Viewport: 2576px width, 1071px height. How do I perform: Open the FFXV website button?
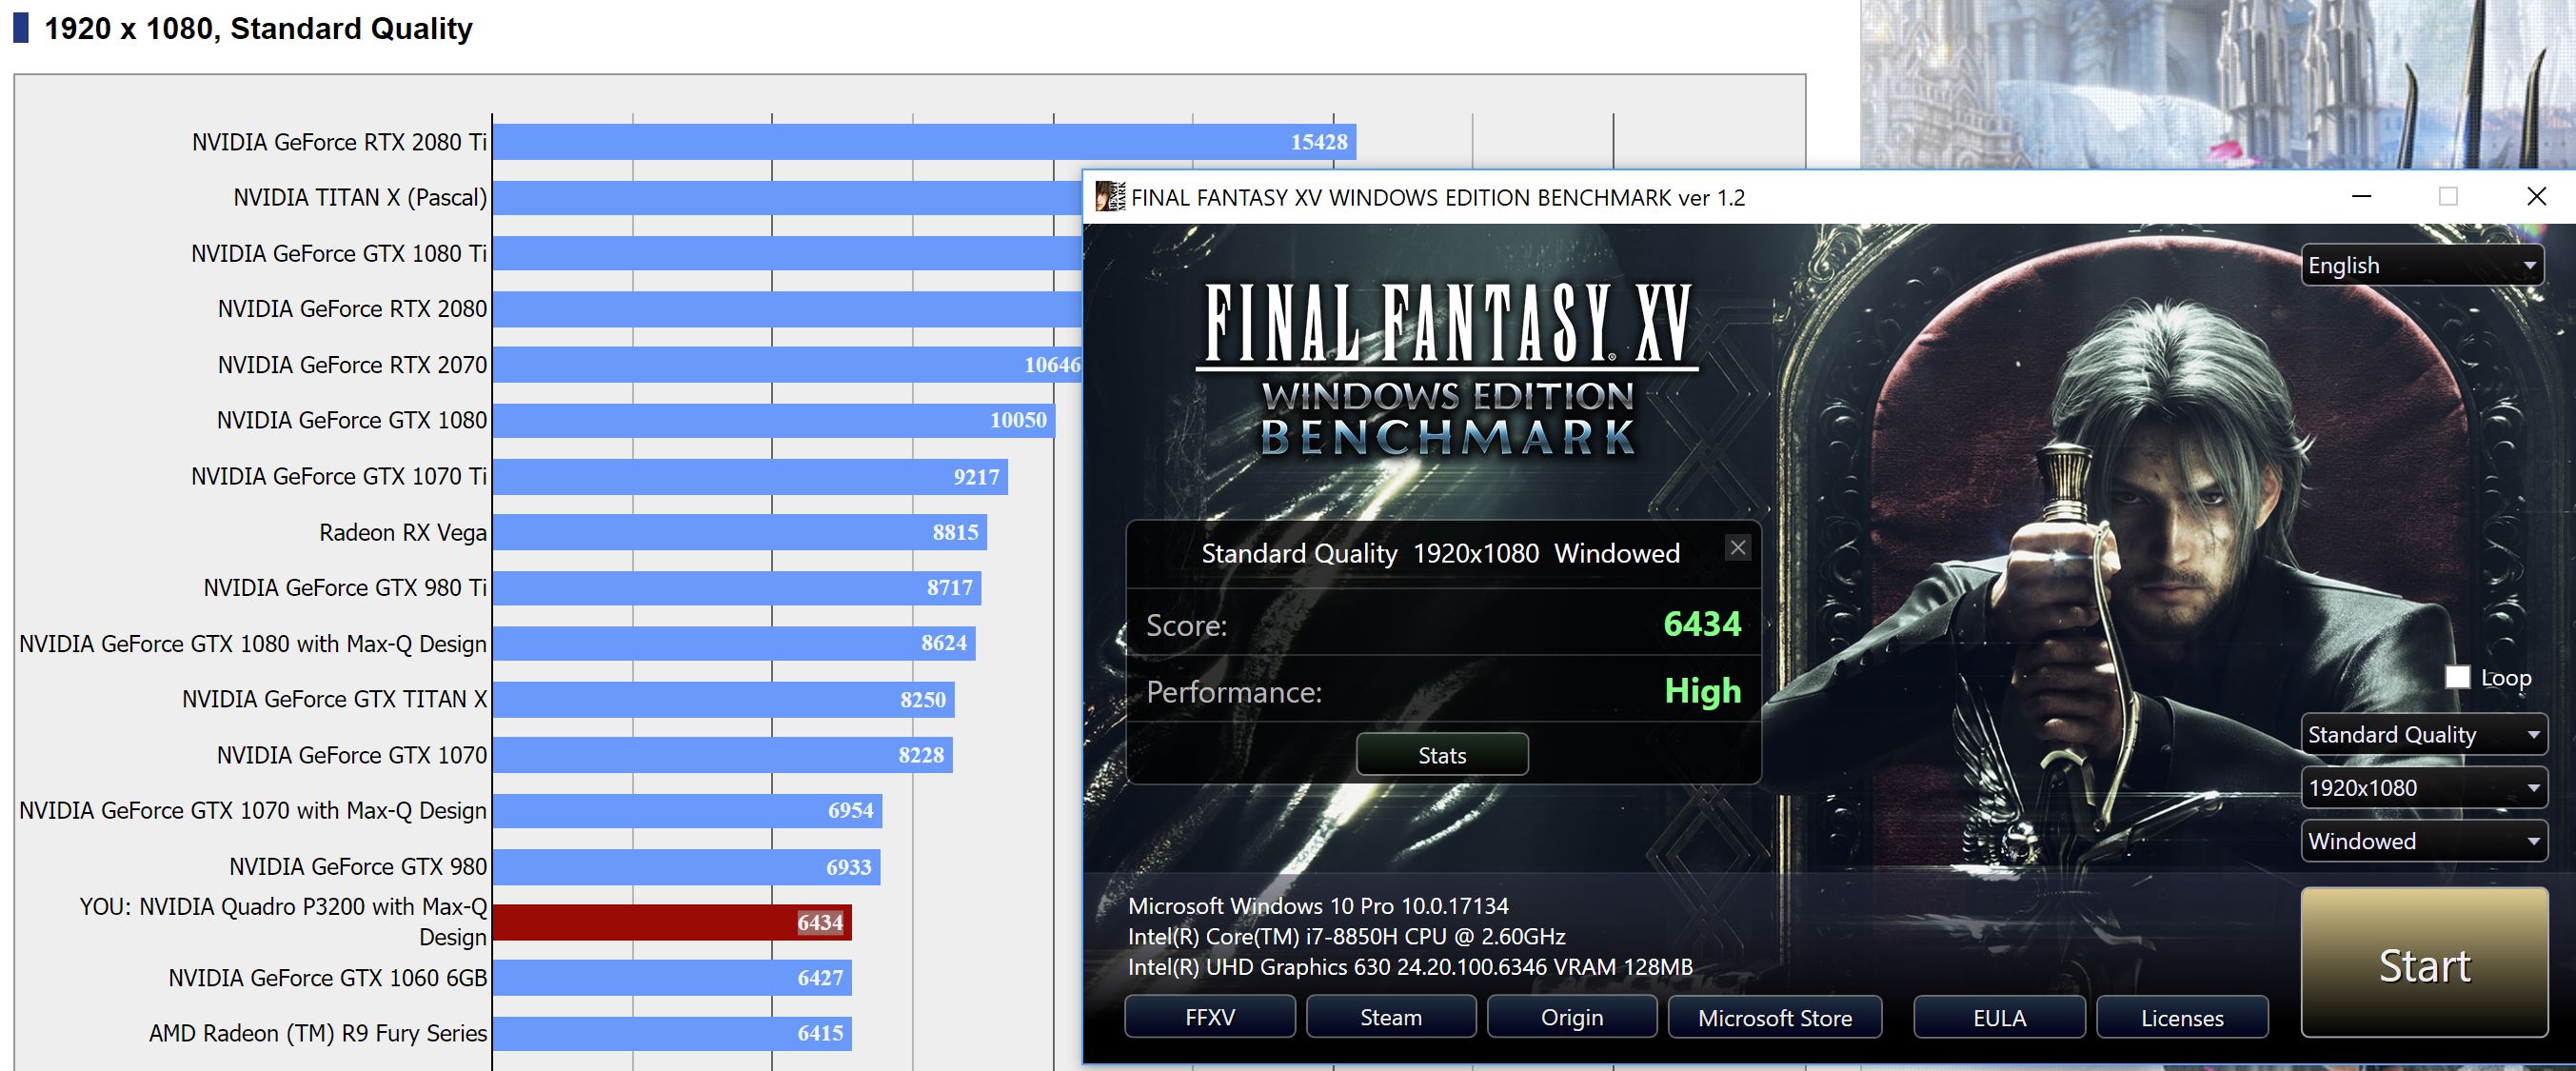coord(1210,1017)
